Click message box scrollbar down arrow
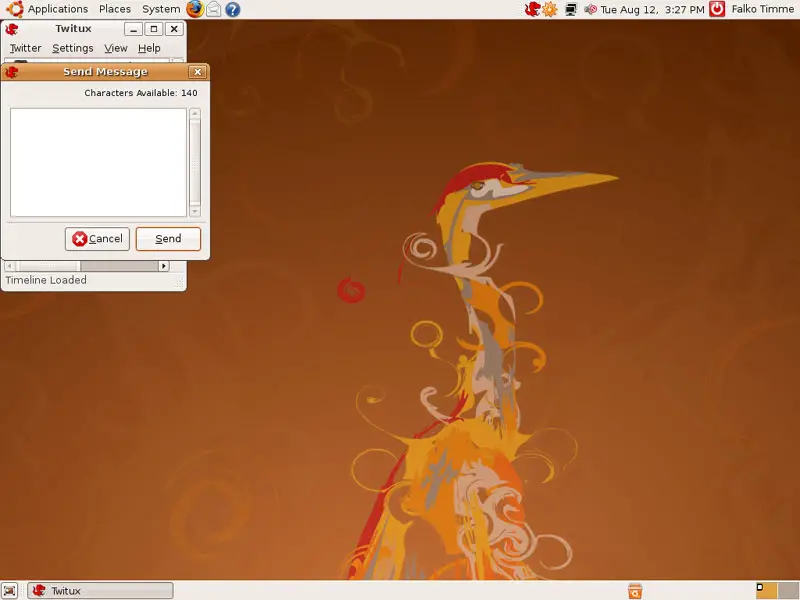 [x=195, y=211]
